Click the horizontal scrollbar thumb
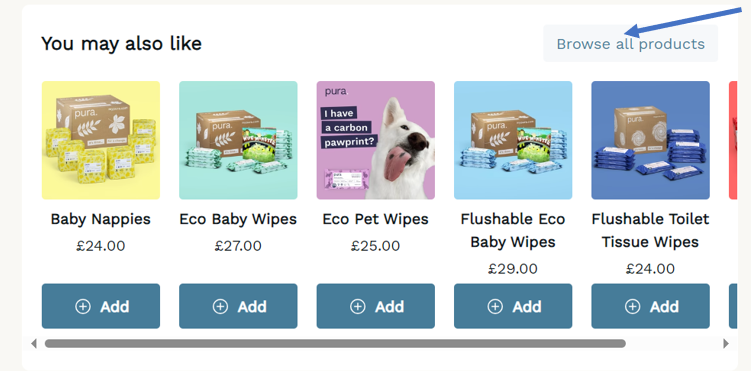This screenshot has height=371, width=751. click(x=335, y=343)
